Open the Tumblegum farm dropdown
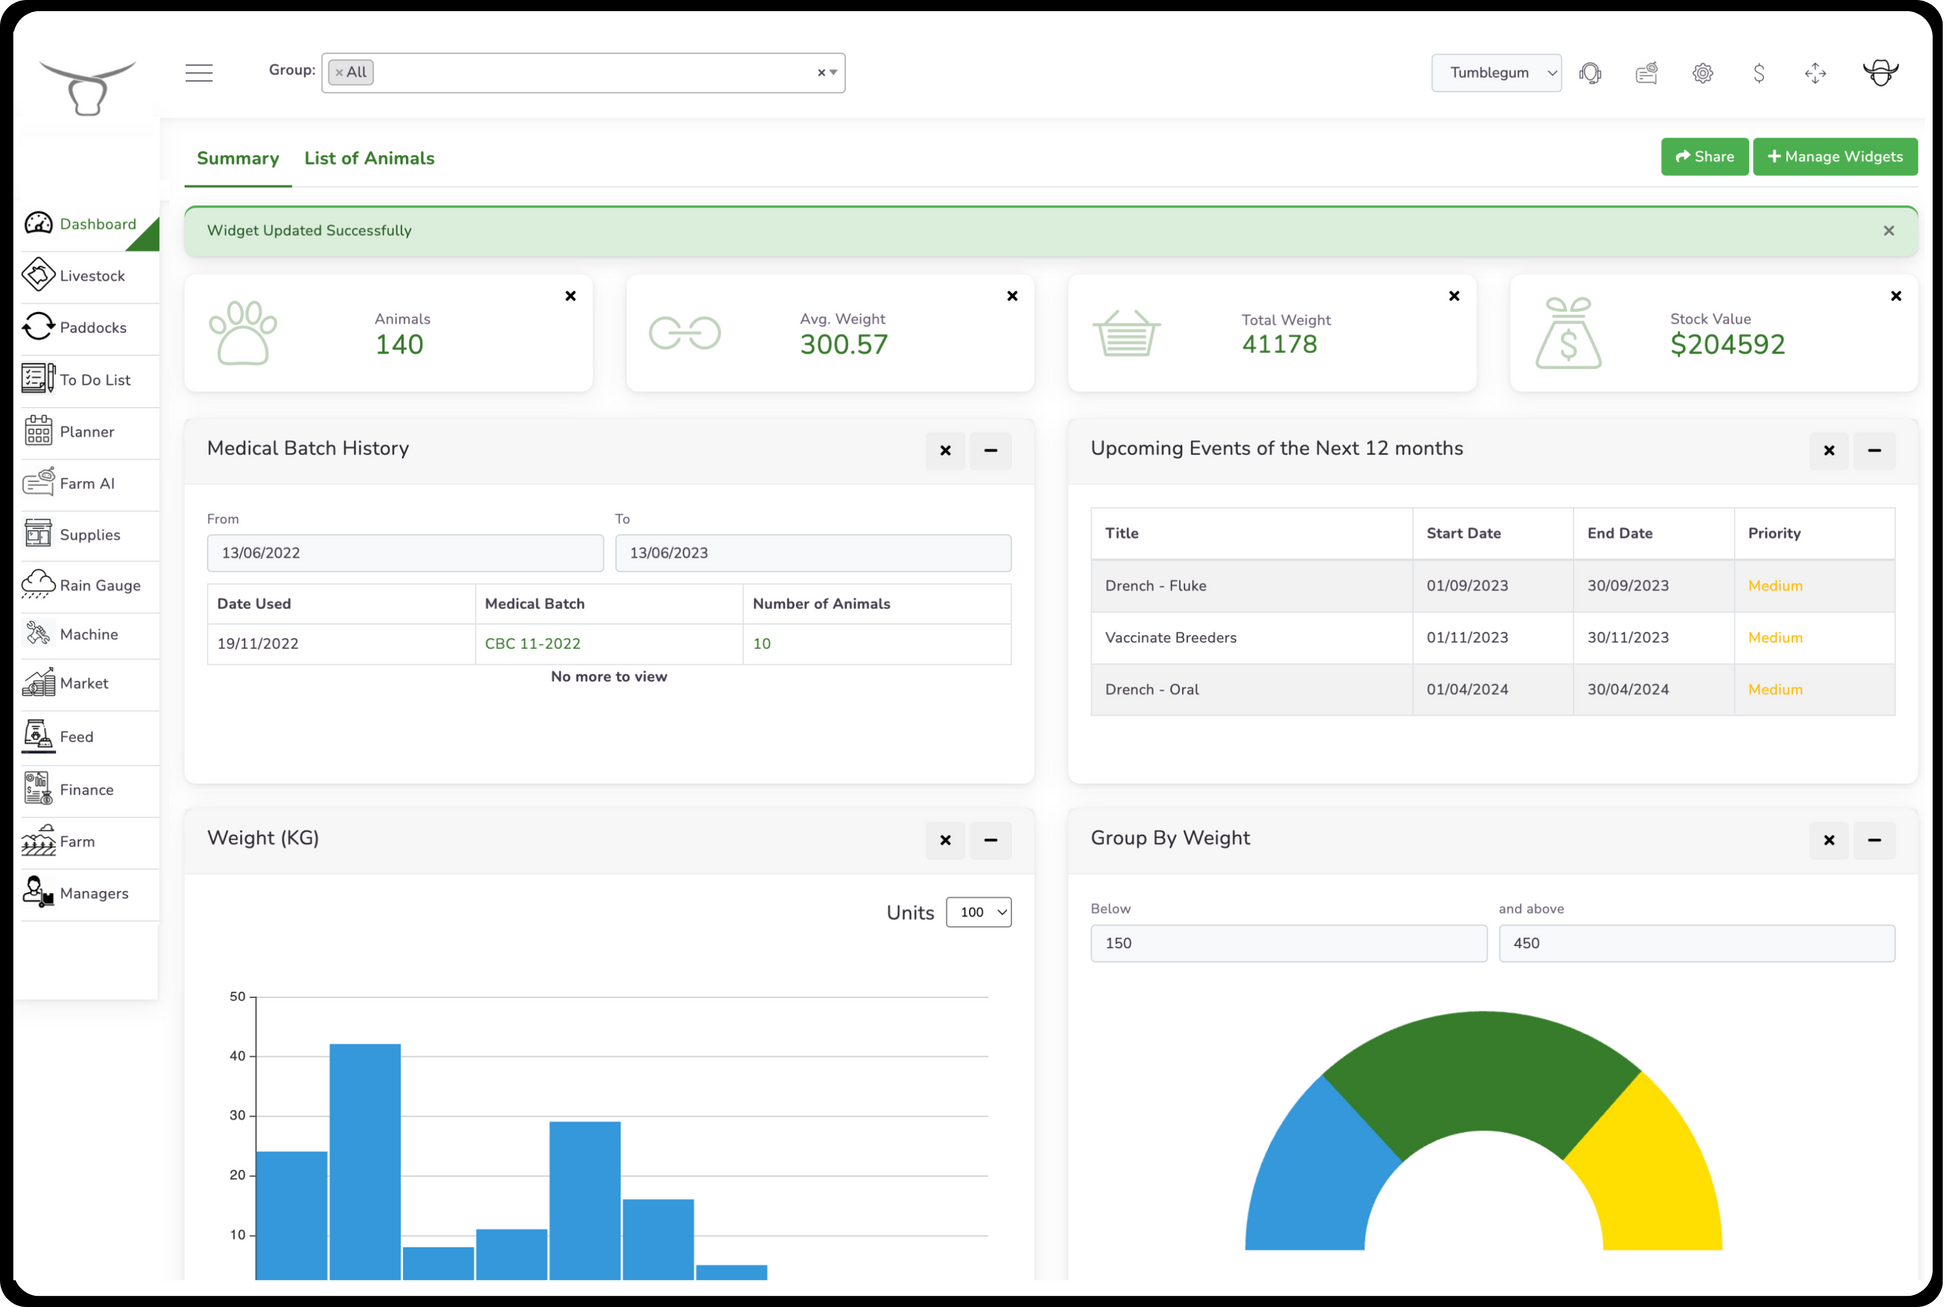This screenshot has height=1307, width=1946. coord(1496,73)
